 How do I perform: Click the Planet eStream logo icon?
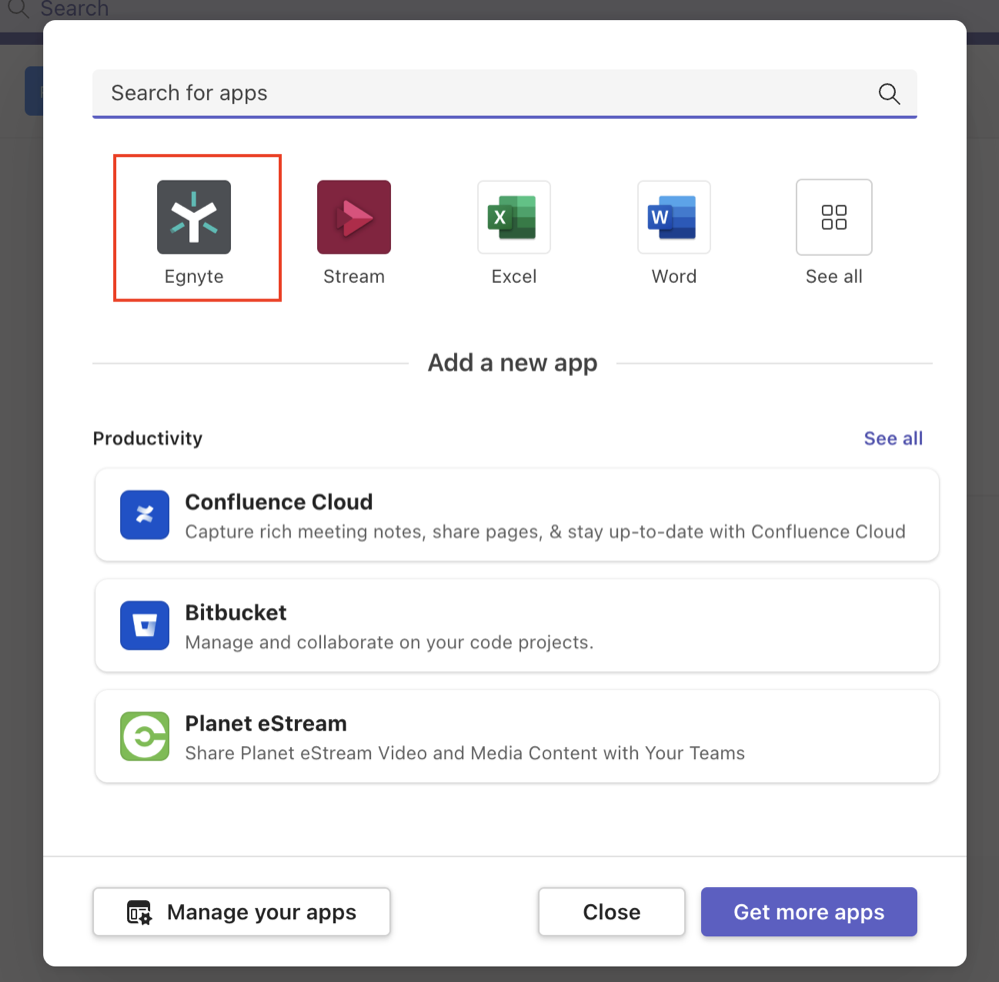coord(145,736)
